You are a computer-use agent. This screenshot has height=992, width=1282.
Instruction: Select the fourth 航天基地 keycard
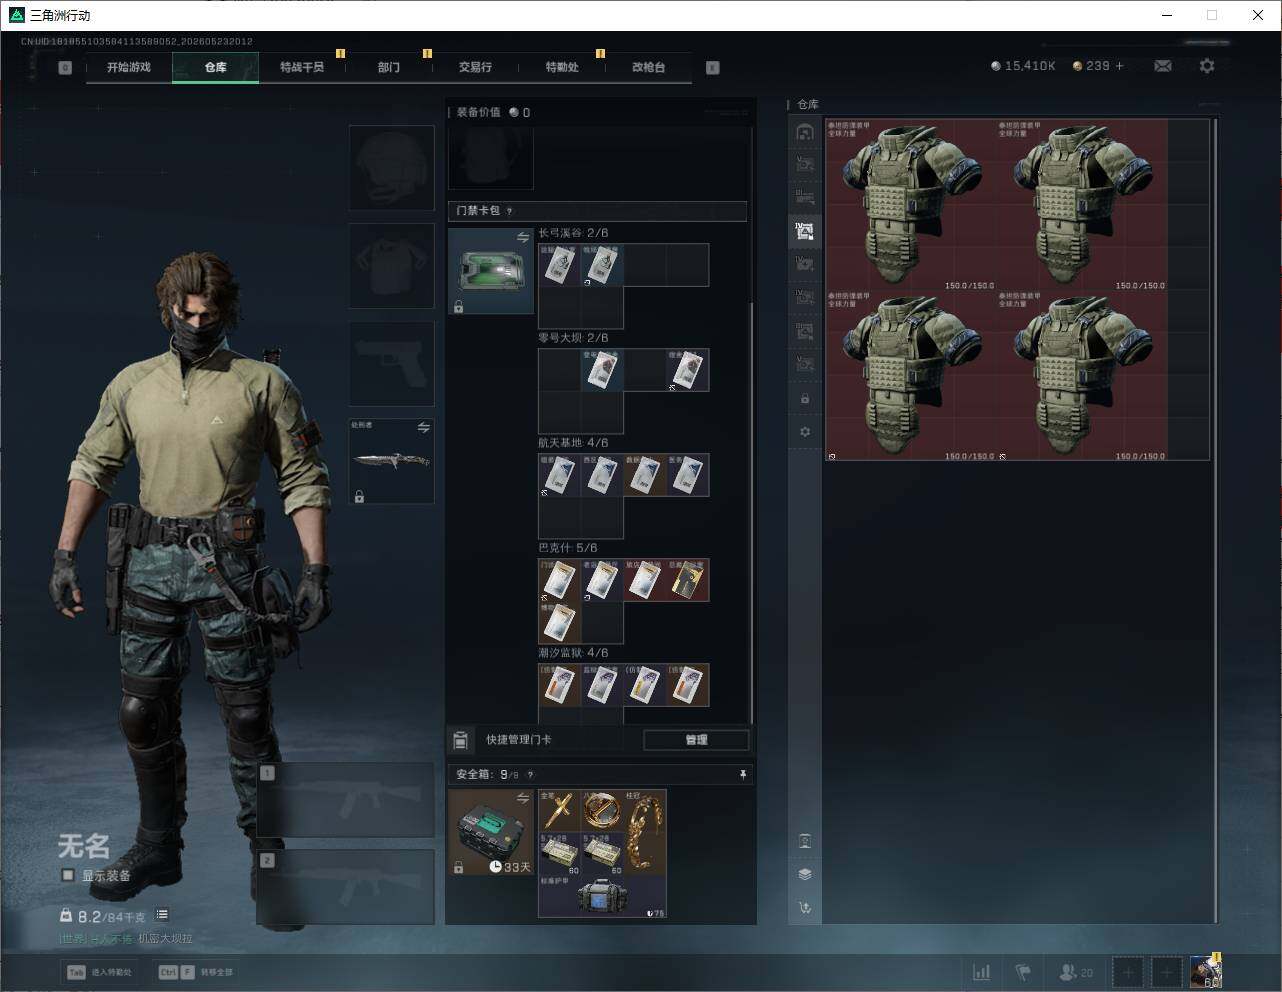click(688, 475)
